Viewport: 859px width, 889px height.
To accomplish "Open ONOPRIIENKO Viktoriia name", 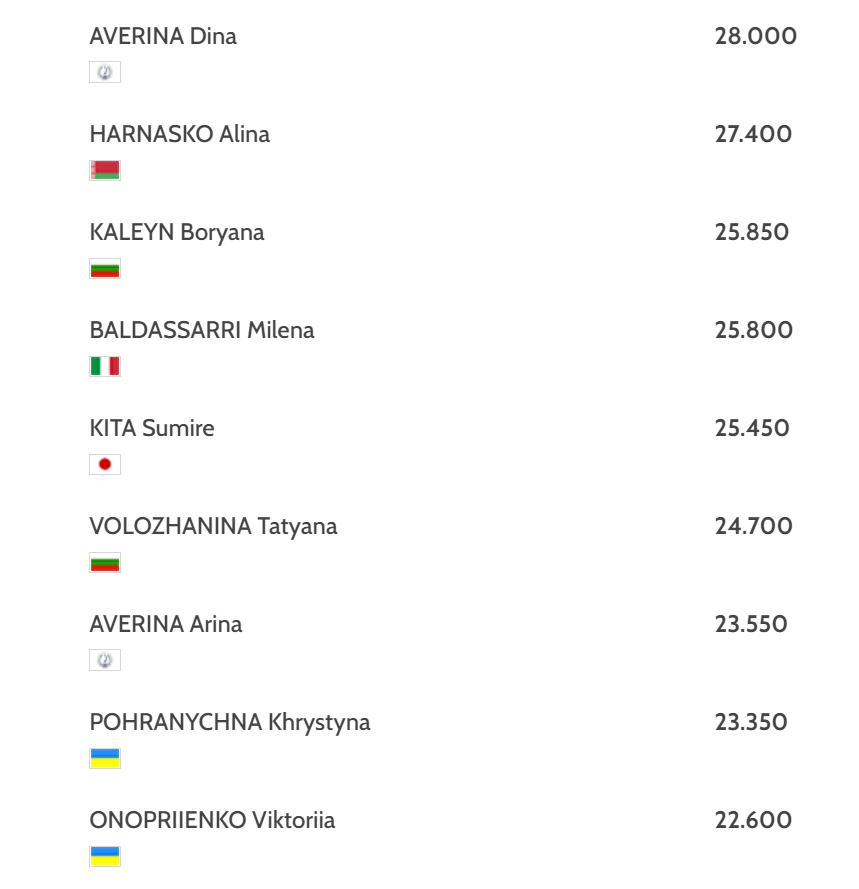I will tap(212, 820).
